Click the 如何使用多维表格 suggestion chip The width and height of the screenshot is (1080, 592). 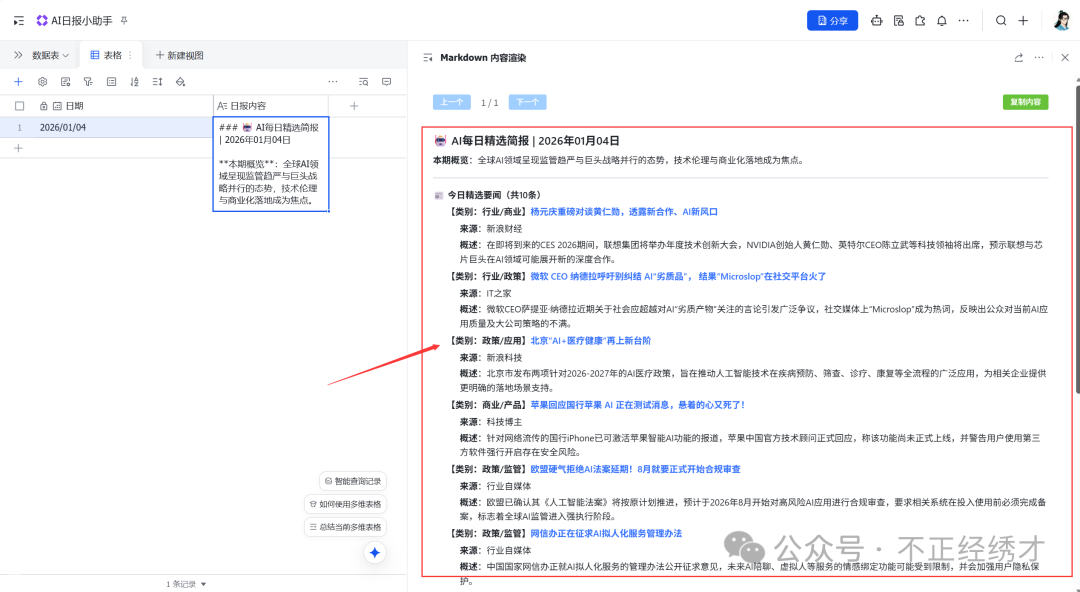pos(346,504)
